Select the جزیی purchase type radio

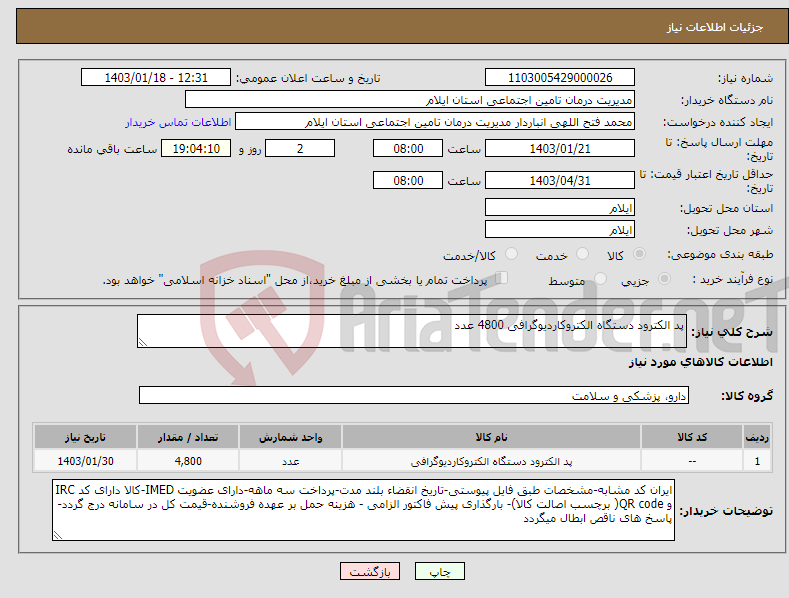[x=664, y=278]
